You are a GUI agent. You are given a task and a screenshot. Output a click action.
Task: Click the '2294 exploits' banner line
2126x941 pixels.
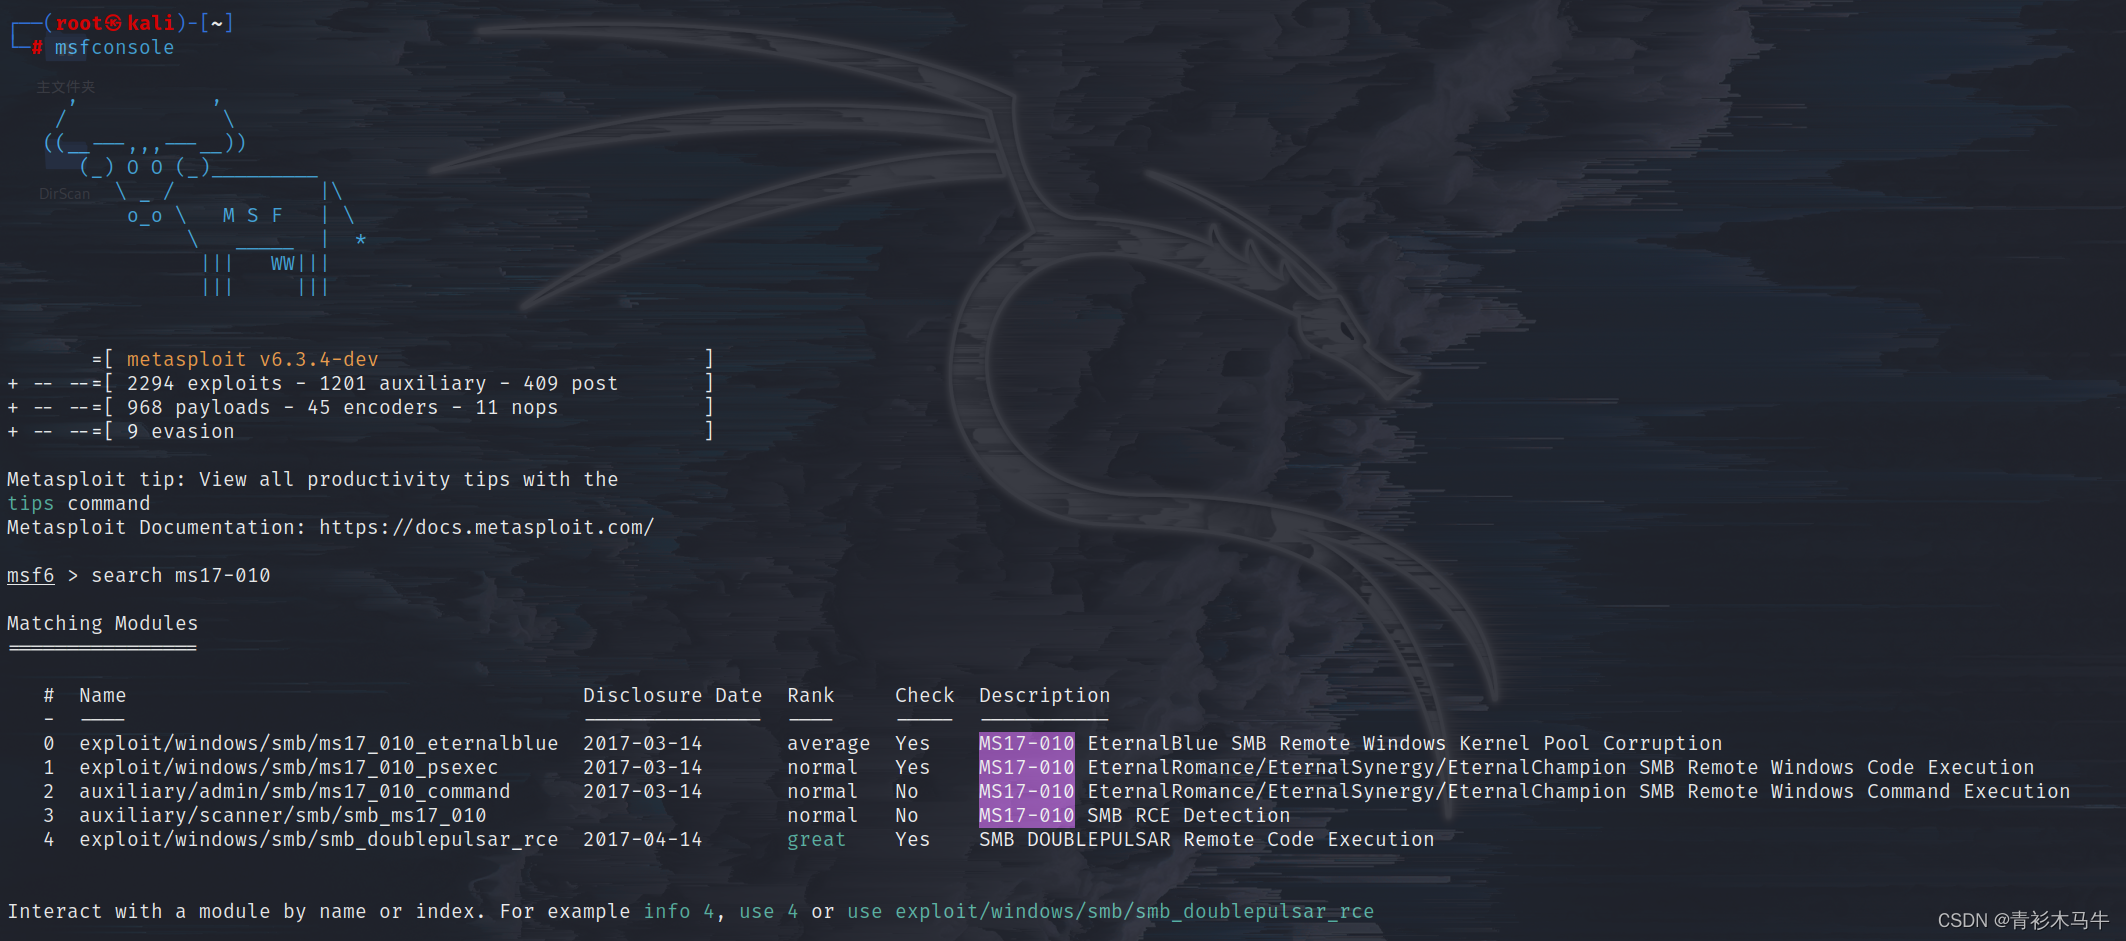click(x=372, y=383)
